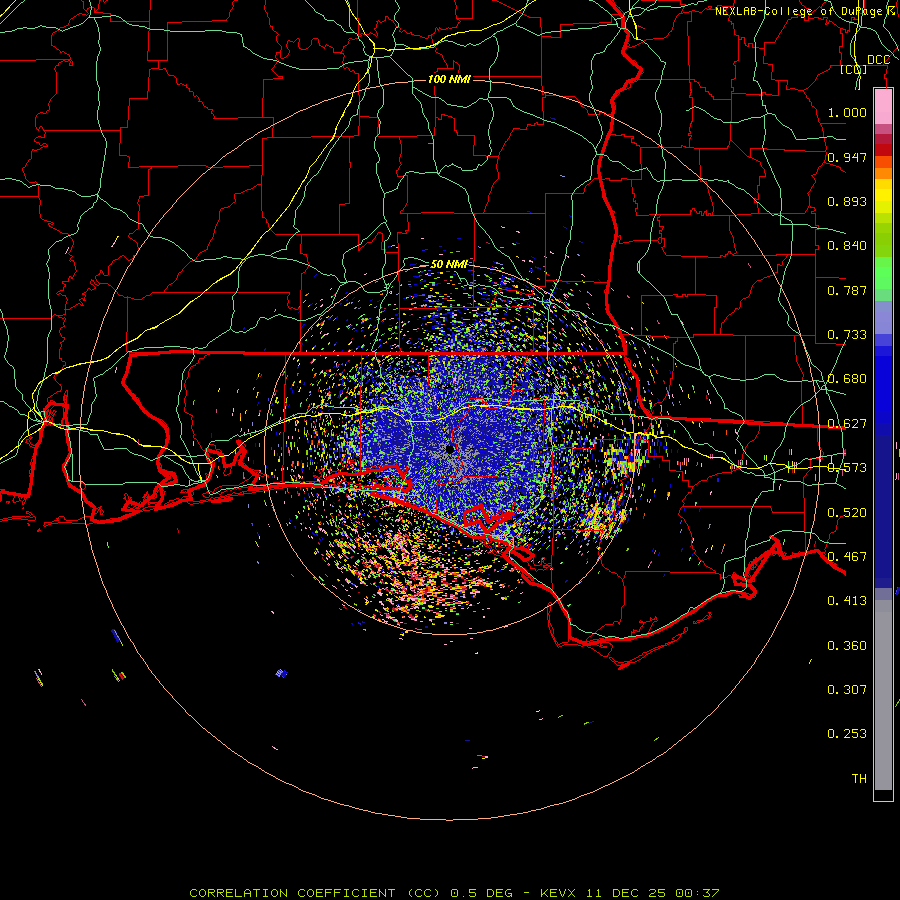Click the [CC] units label above the color bar
Viewport: 900px width, 900px height.
(854, 69)
